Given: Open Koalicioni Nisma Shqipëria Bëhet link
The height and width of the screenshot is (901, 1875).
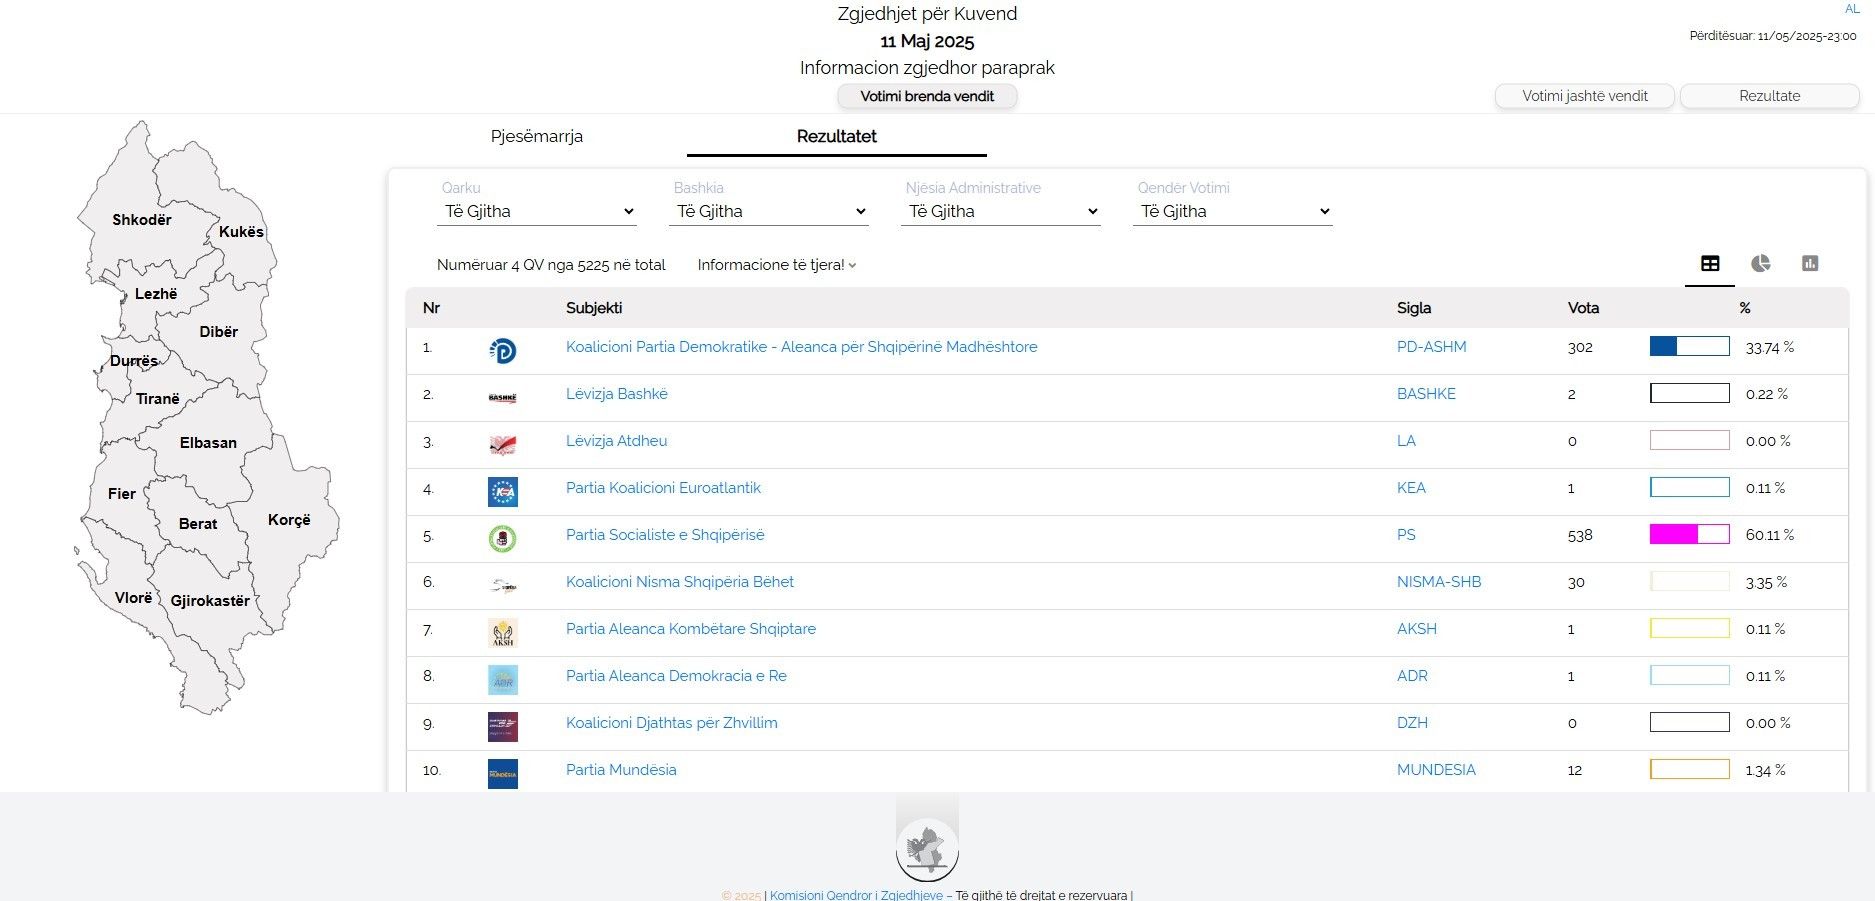Looking at the screenshot, I should (679, 582).
